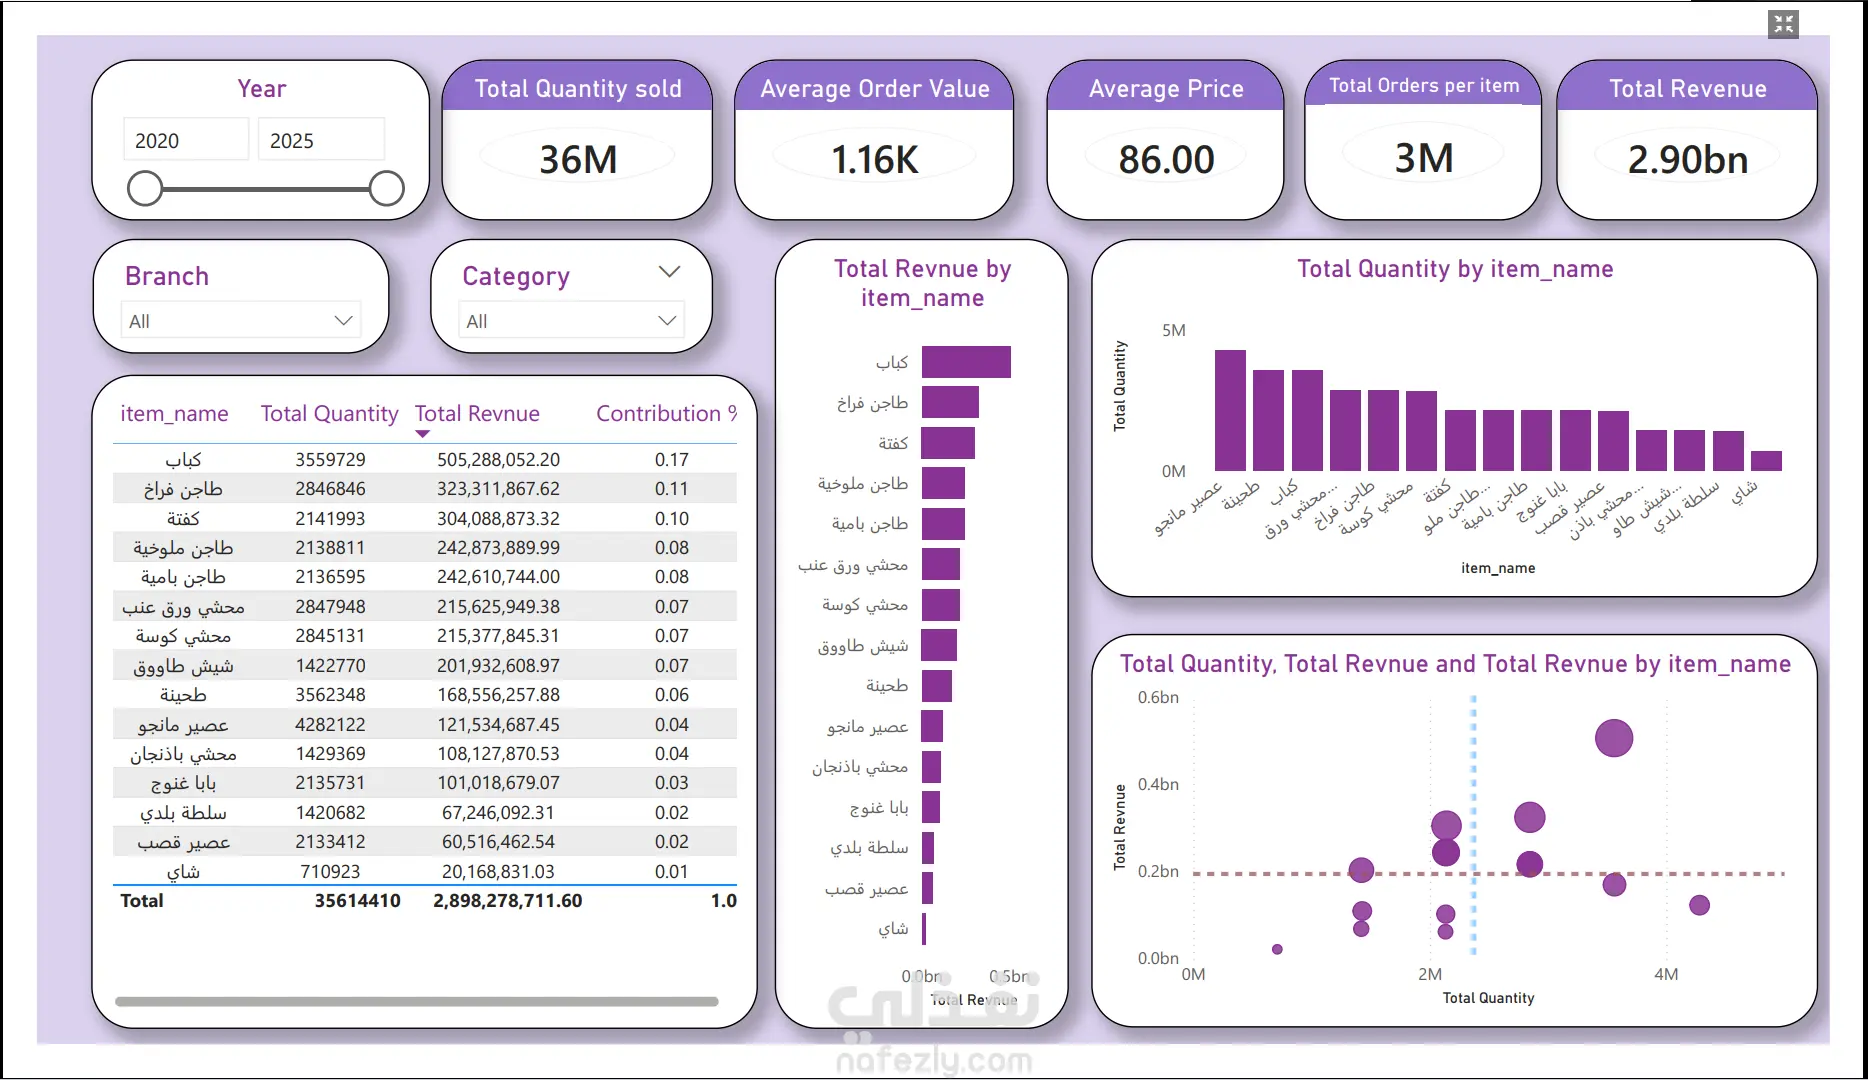Viewport: 1868px width, 1080px height.
Task: Select the right handle of Year slider
Action: (x=386, y=188)
